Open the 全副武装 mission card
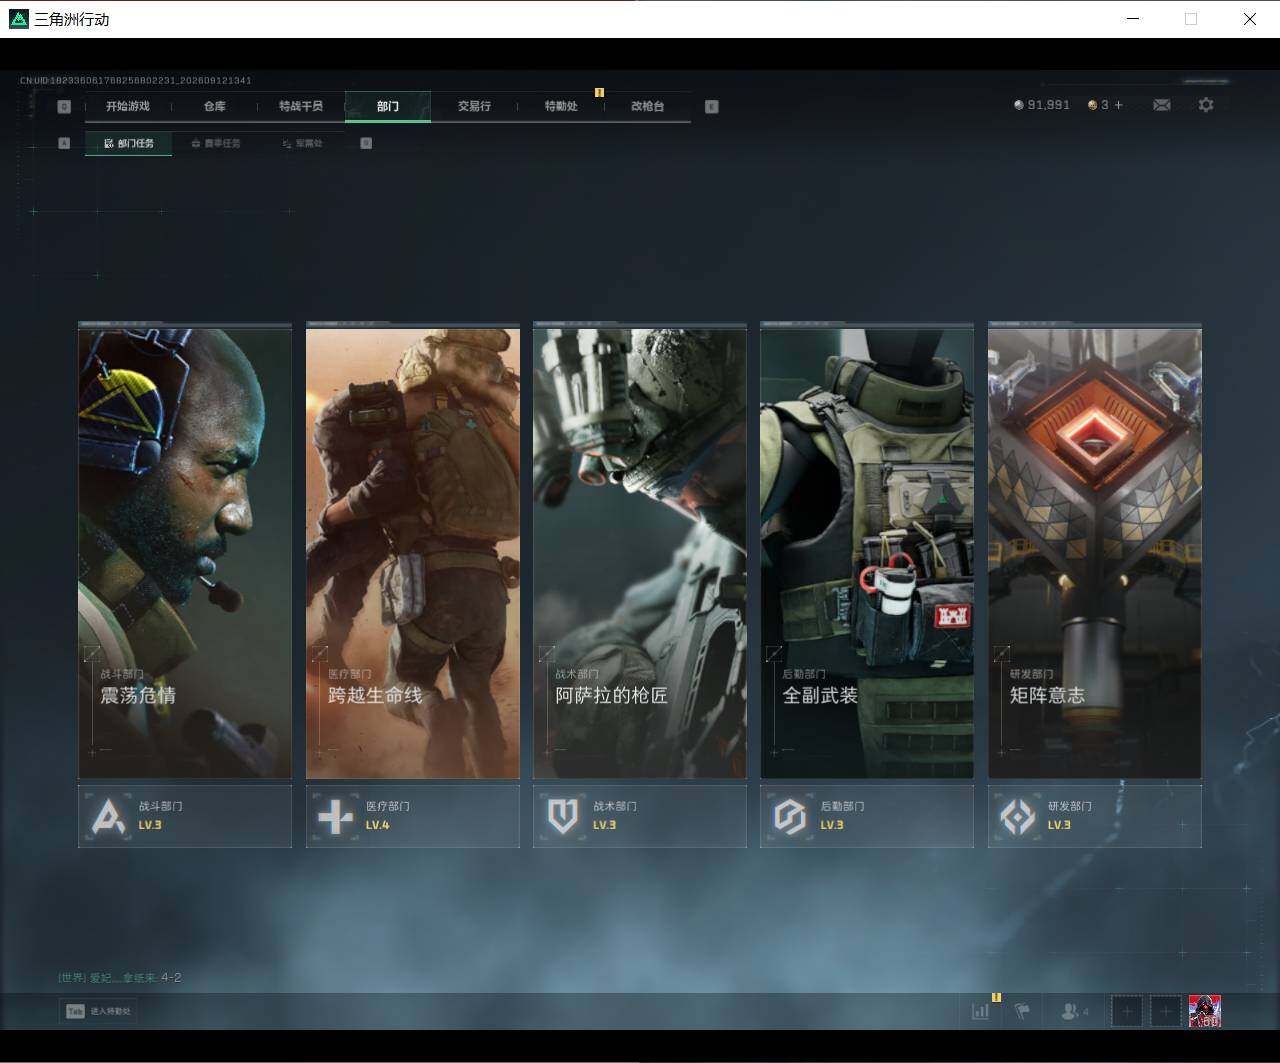 [x=867, y=550]
